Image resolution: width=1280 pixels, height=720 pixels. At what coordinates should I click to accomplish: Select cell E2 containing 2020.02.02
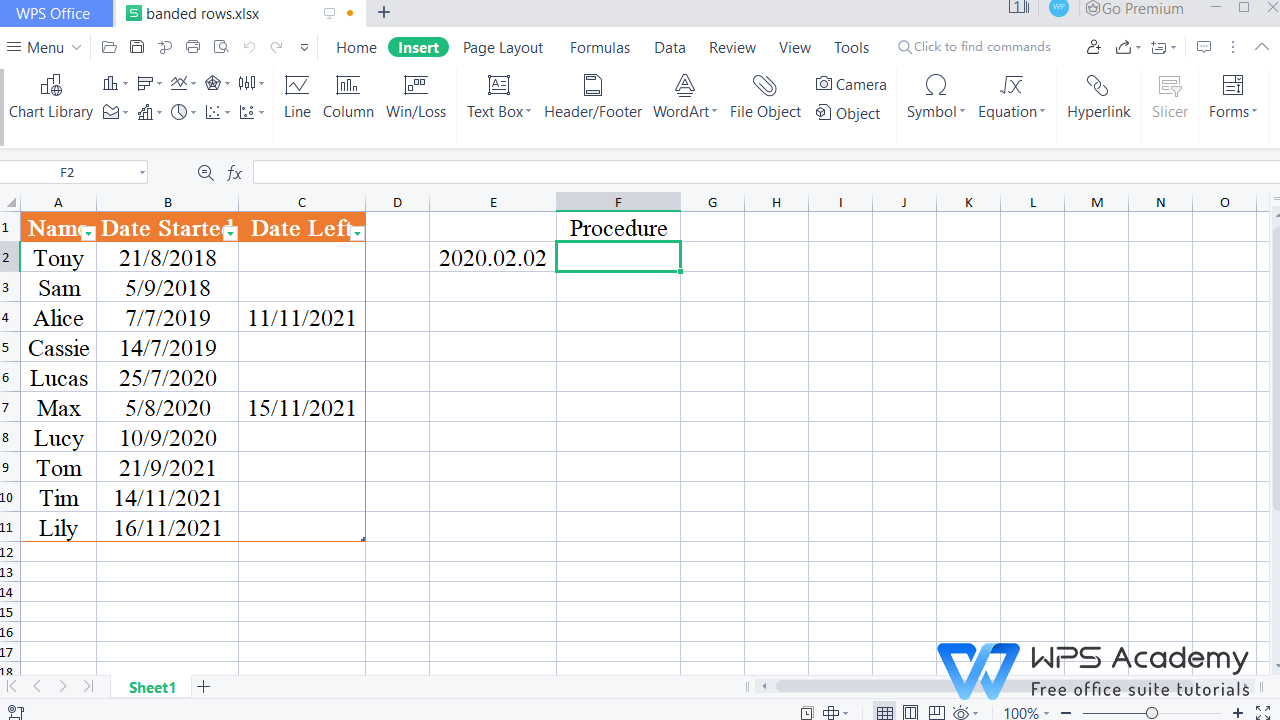click(493, 257)
